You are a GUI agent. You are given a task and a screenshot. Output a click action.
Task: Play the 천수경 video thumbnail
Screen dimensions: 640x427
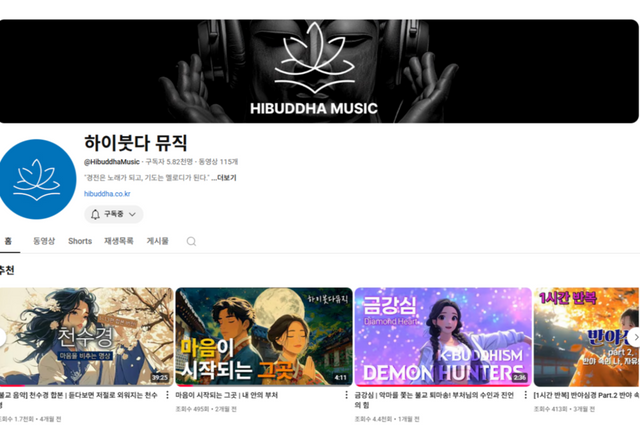85,337
